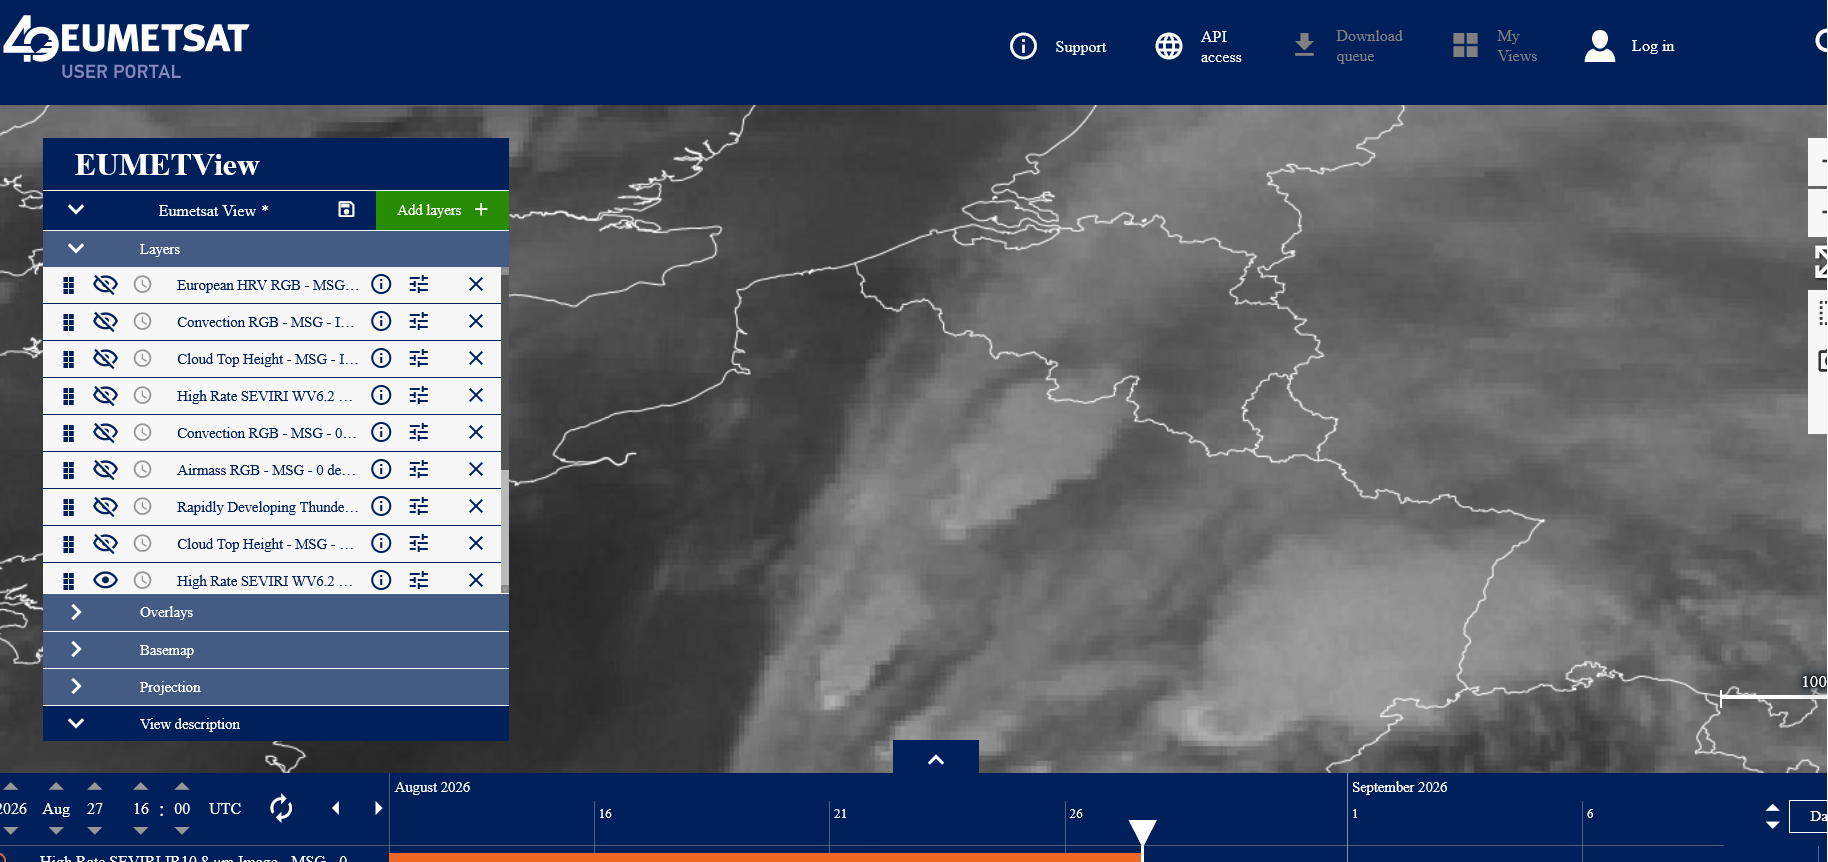Click the EUMETSAT User Portal logo
The image size is (1828, 862).
pos(126,47)
